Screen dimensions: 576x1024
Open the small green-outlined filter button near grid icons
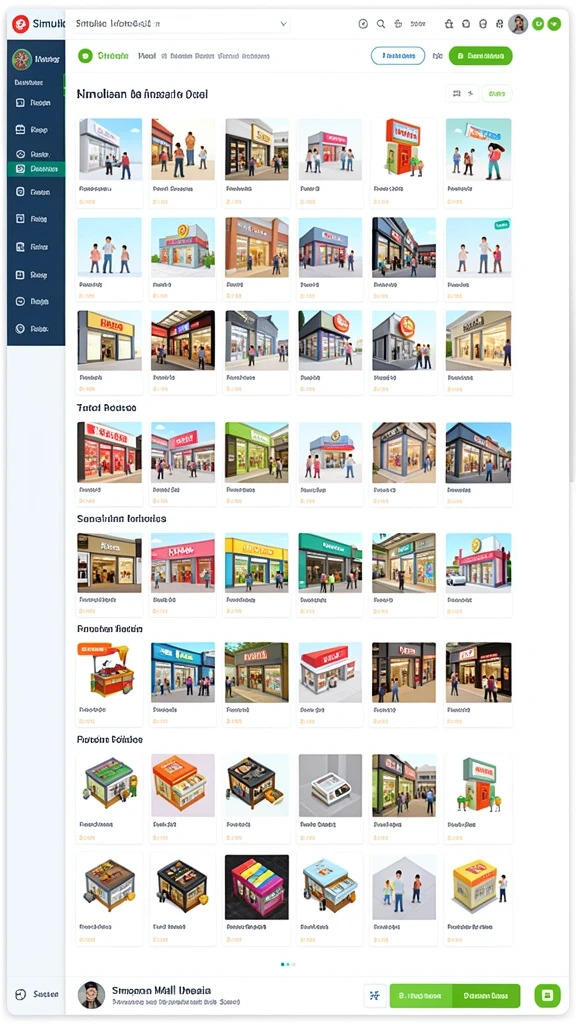tap(497, 94)
